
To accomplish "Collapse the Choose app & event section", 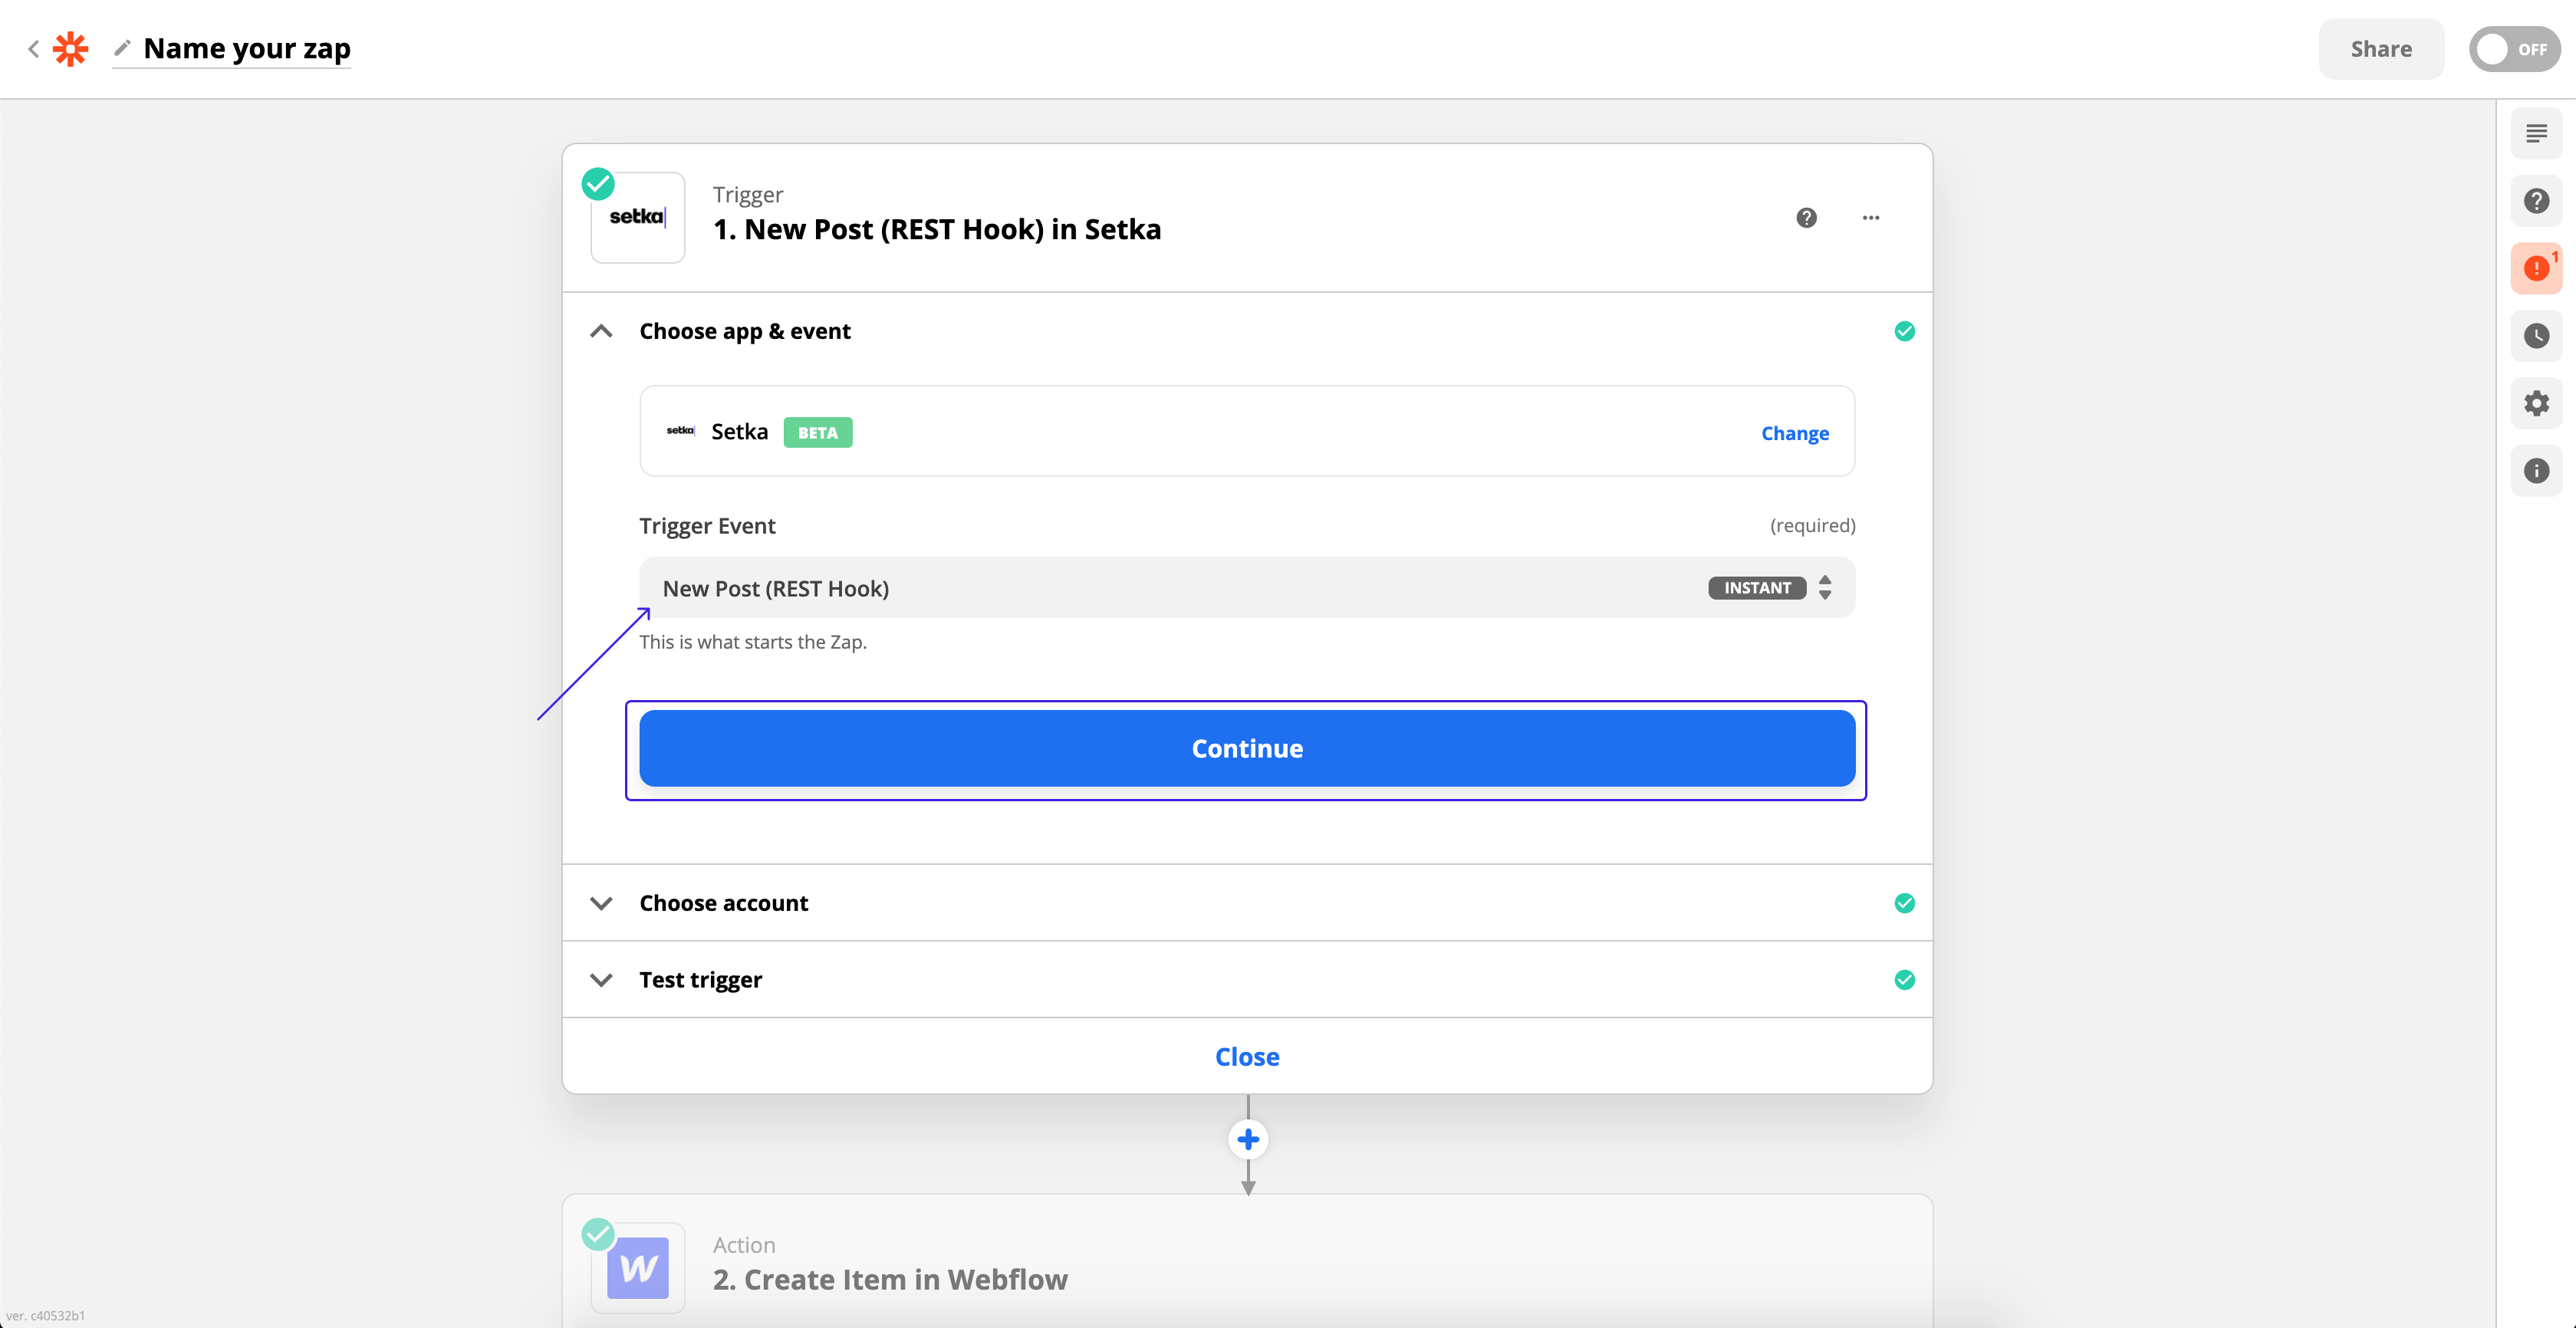I will tap(601, 331).
